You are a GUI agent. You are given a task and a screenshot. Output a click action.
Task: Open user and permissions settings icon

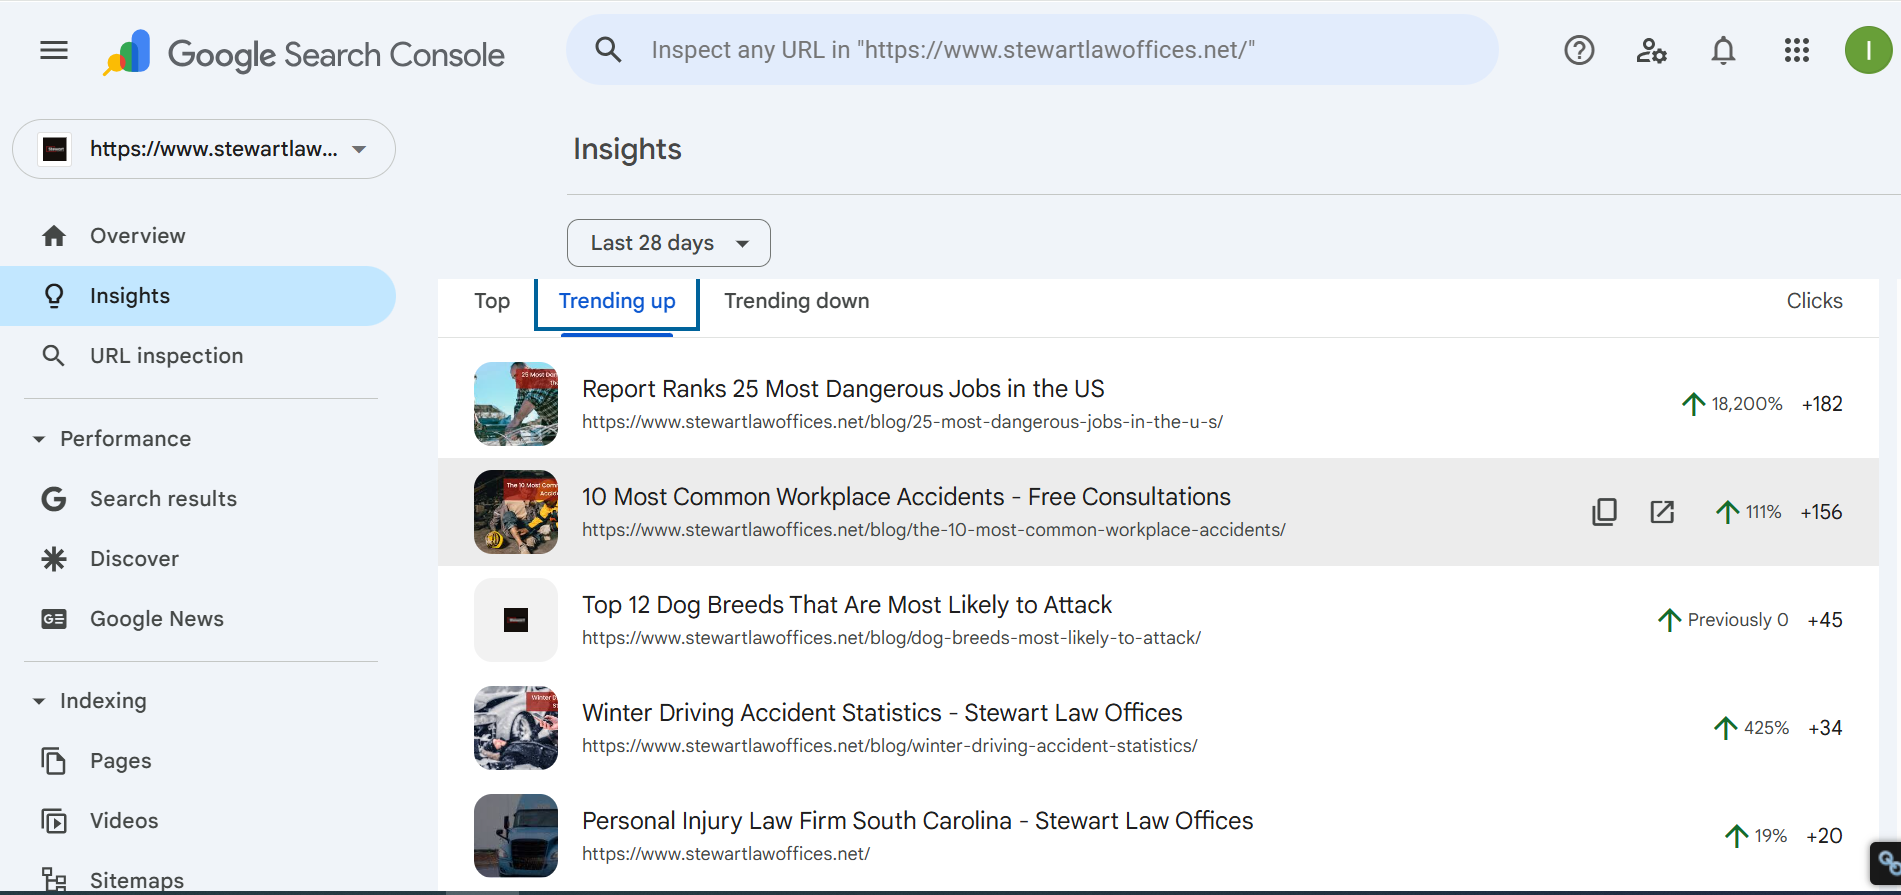1651,50
